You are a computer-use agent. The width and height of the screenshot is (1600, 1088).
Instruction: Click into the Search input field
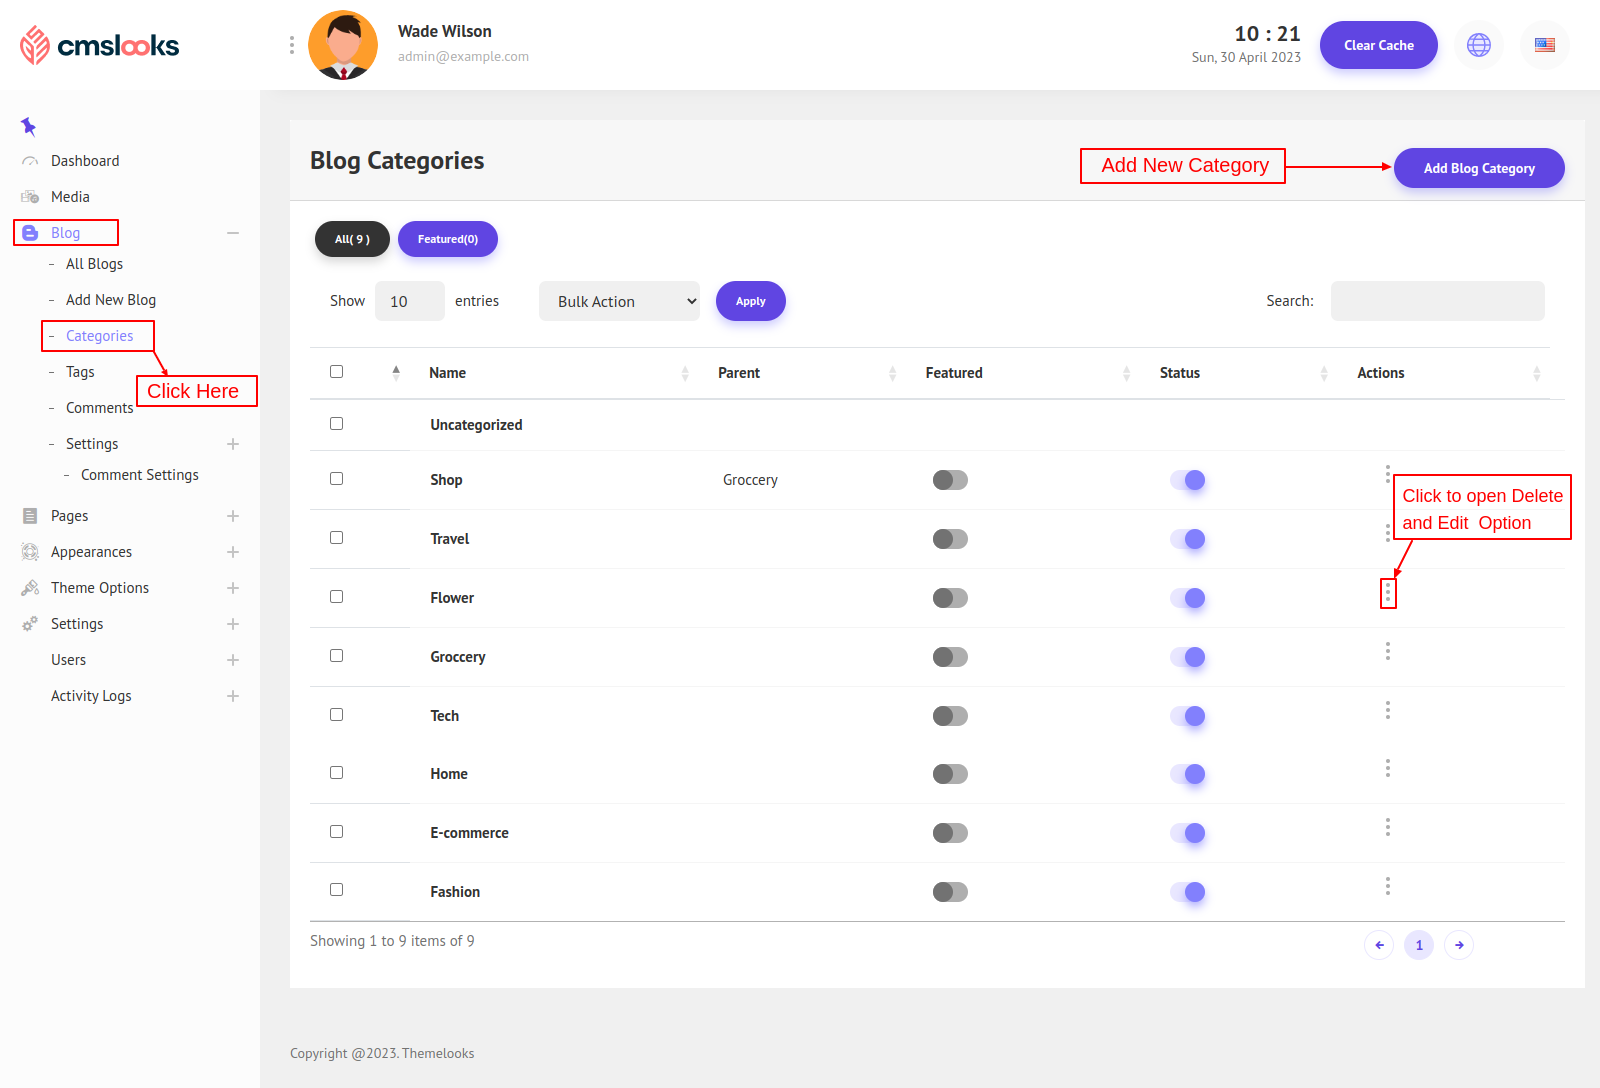click(1437, 301)
